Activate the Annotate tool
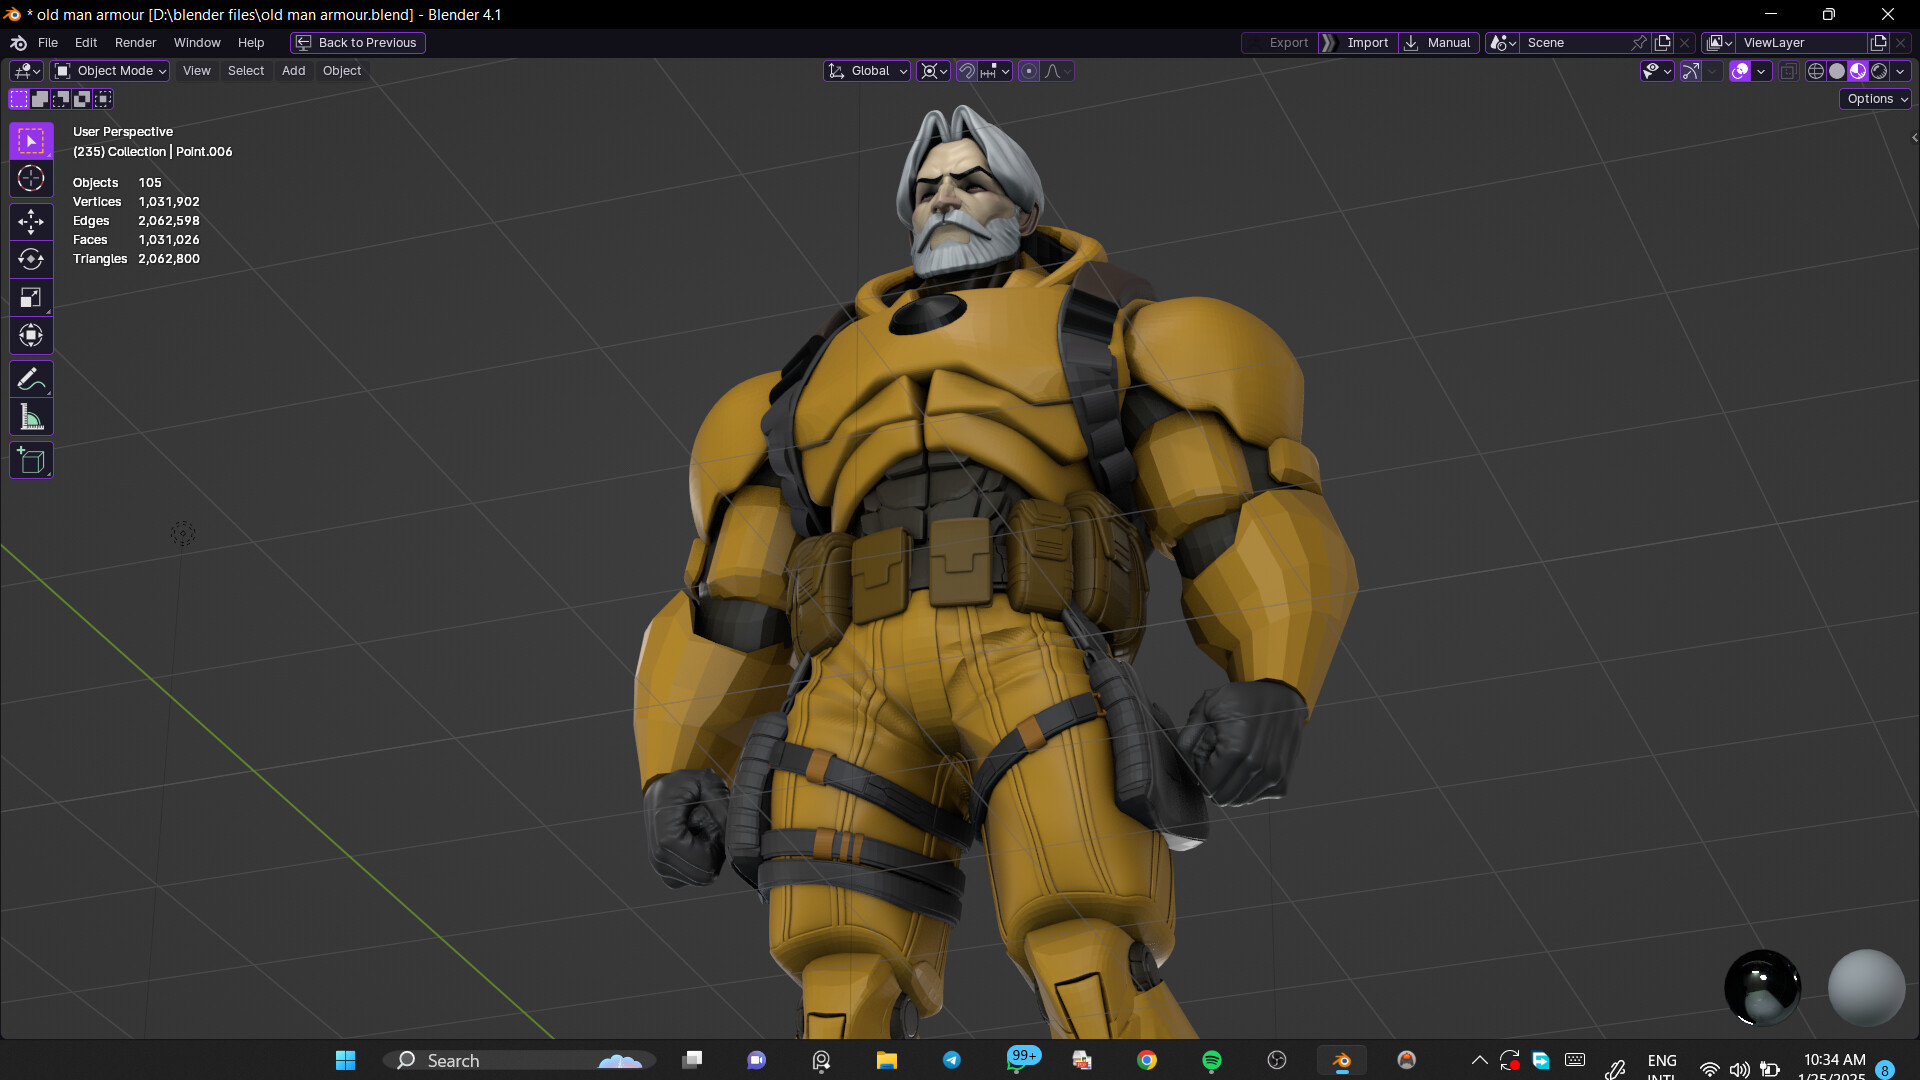 coord(31,379)
